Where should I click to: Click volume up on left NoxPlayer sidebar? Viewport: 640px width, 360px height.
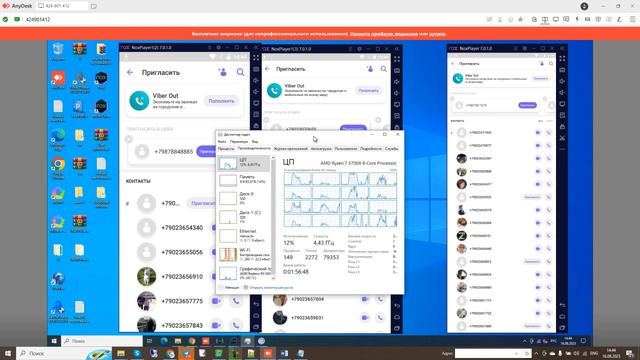click(x=256, y=80)
